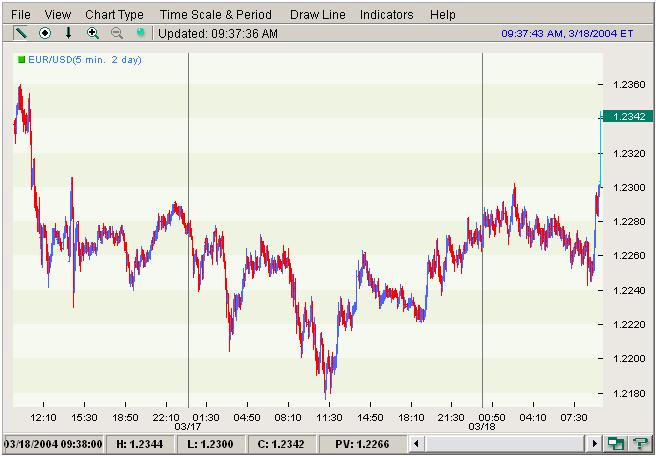The height and width of the screenshot is (457, 656).
Task: Click the 1.2260 price axis label
Action: (x=629, y=256)
